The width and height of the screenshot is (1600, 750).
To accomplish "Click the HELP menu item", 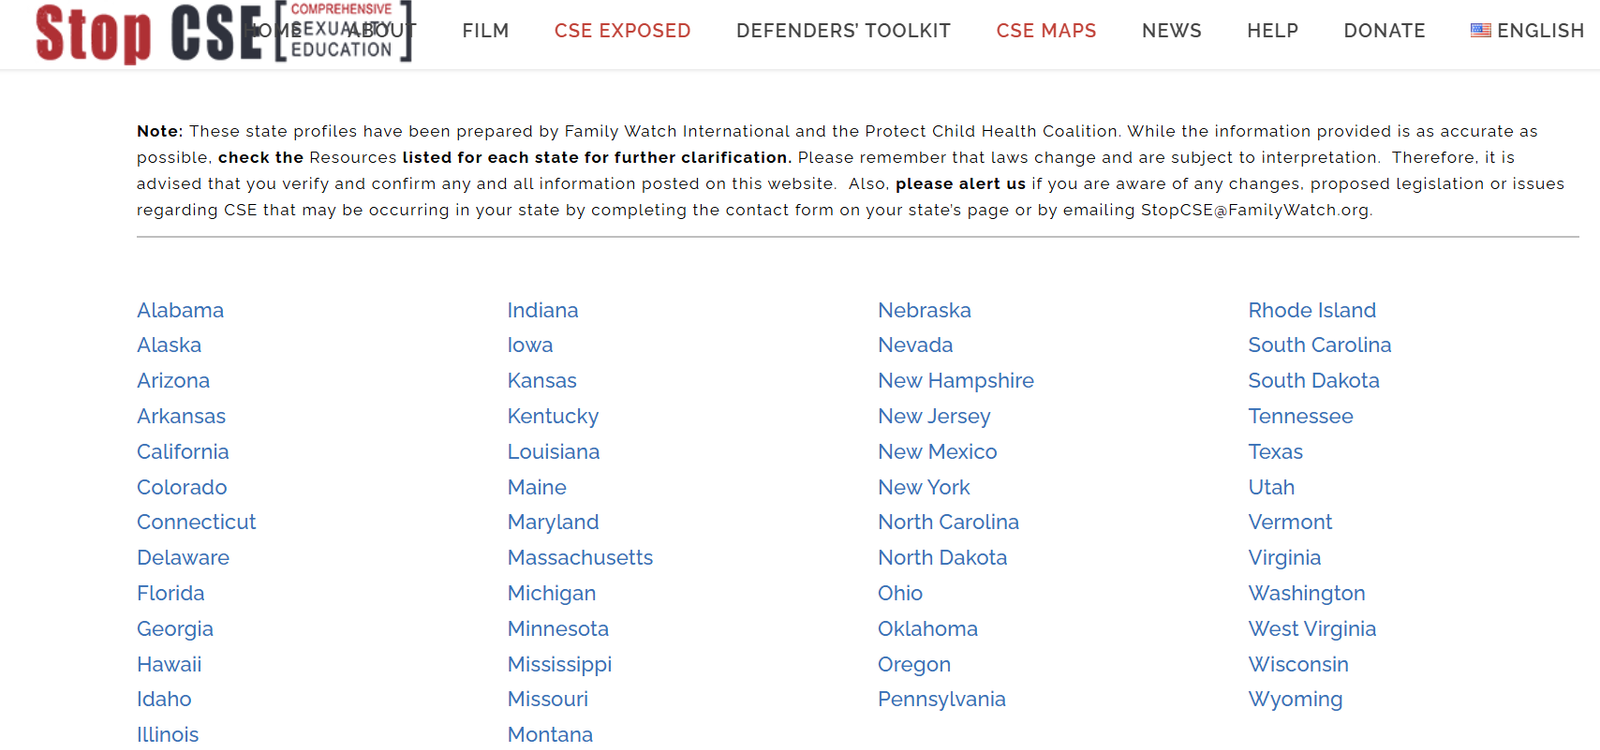I will point(1272,31).
